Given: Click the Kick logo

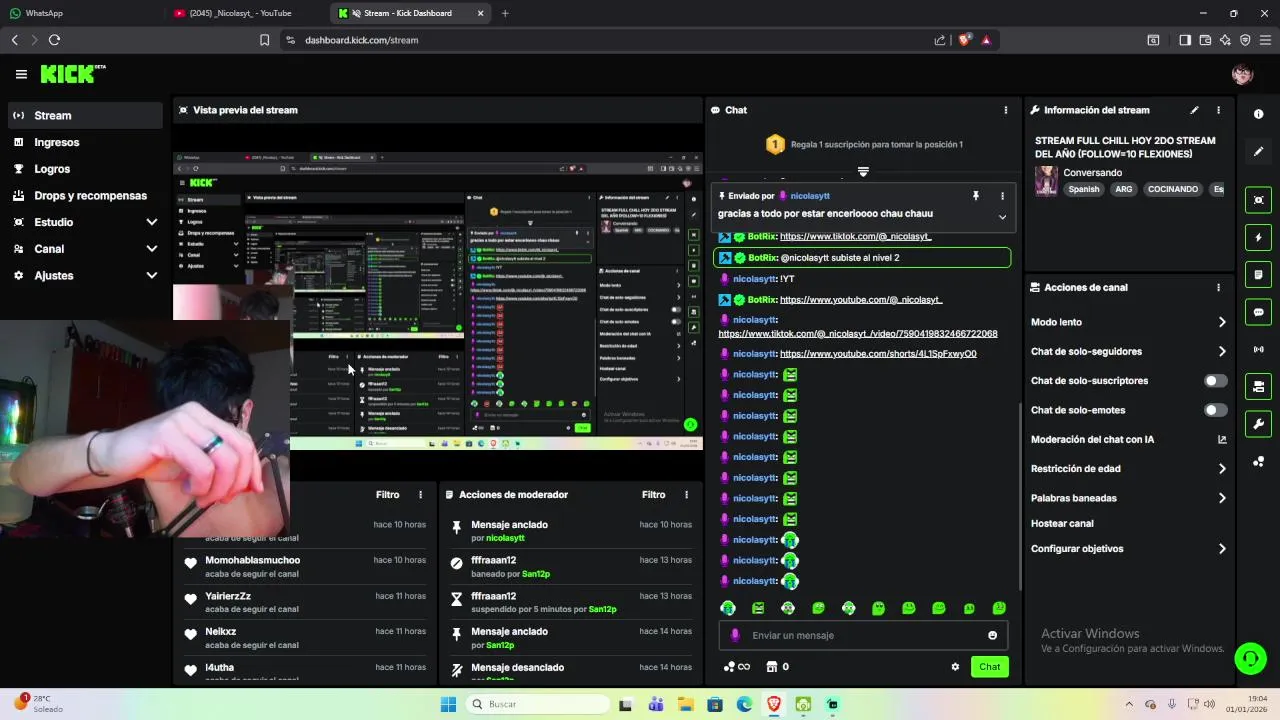Looking at the screenshot, I should coord(72,74).
